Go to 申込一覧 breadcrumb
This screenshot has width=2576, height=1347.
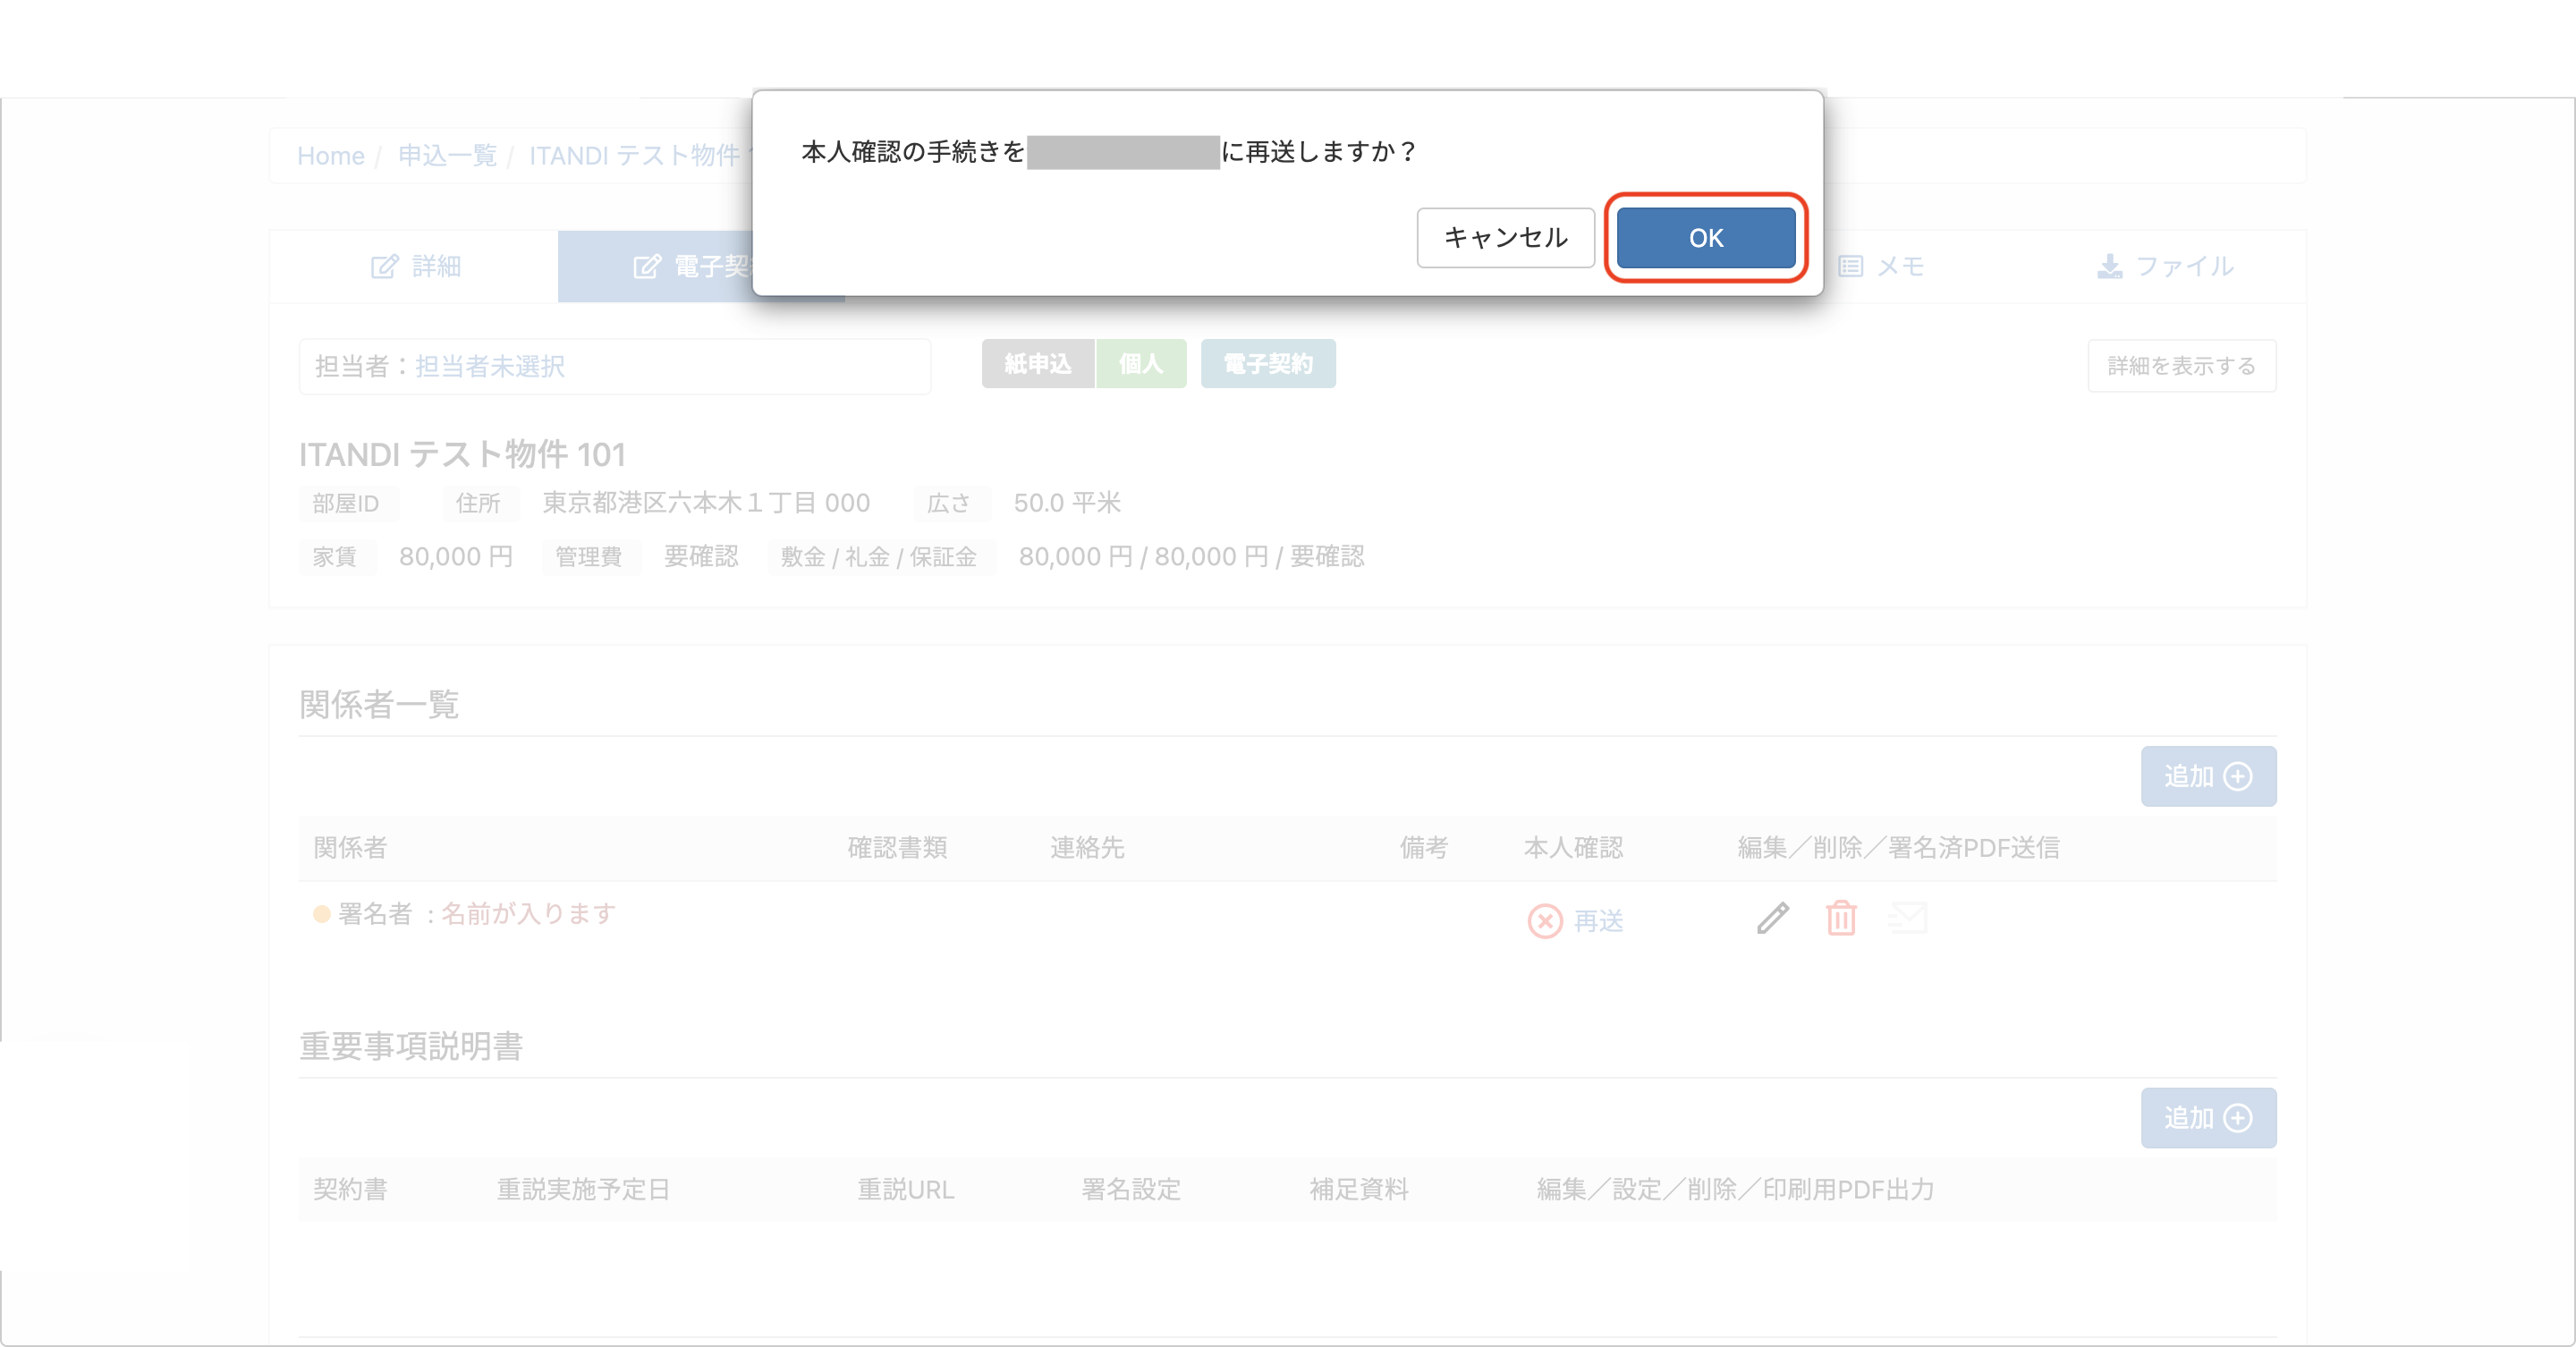coord(447,156)
